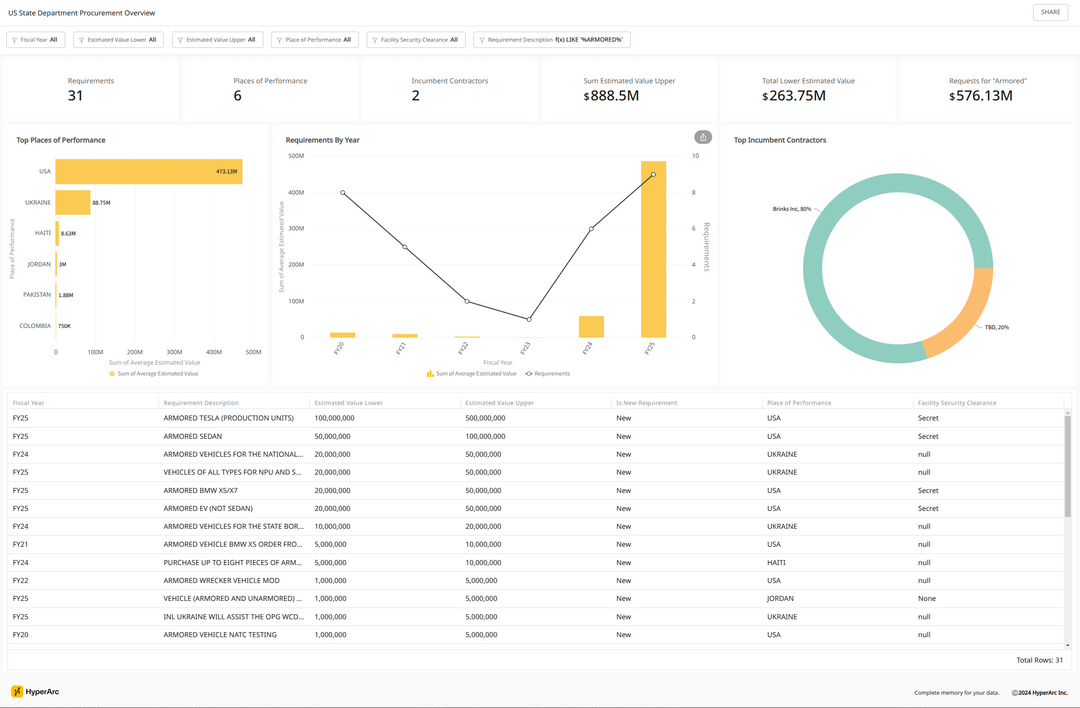1080x708 pixels.
Task: Click the table's vertical scrollbar thumb
Action: 1067,465
